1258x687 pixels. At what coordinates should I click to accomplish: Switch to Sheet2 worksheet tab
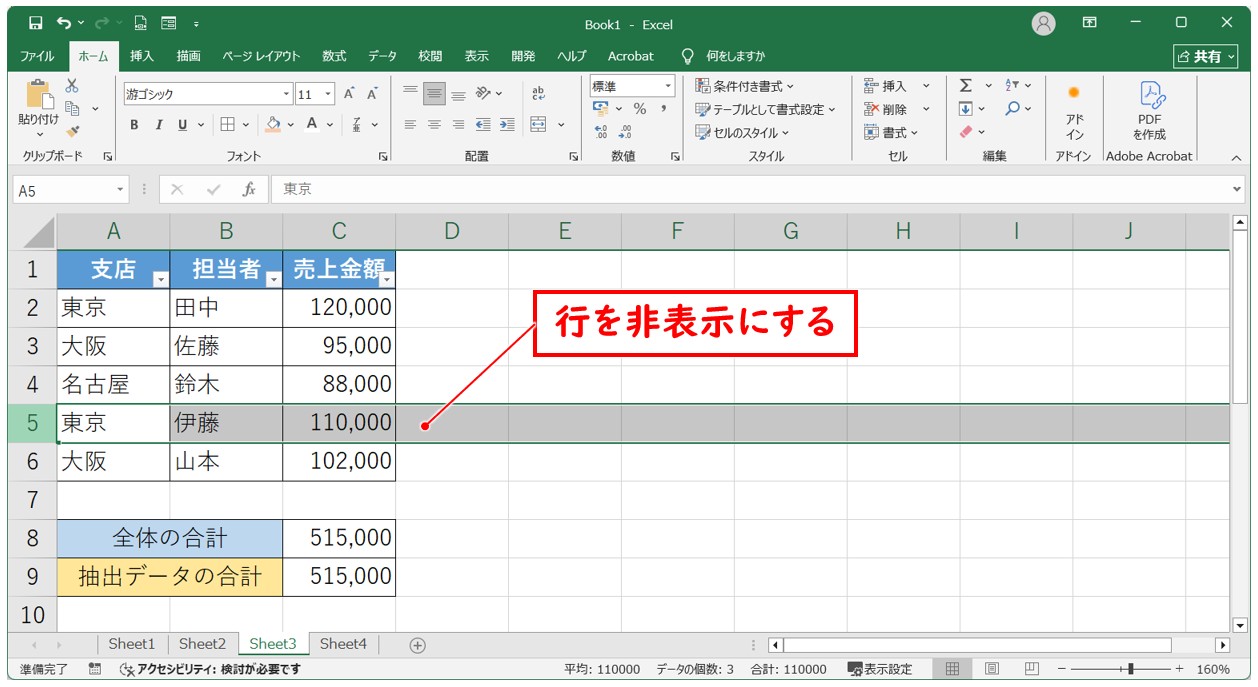pos(202,644)
